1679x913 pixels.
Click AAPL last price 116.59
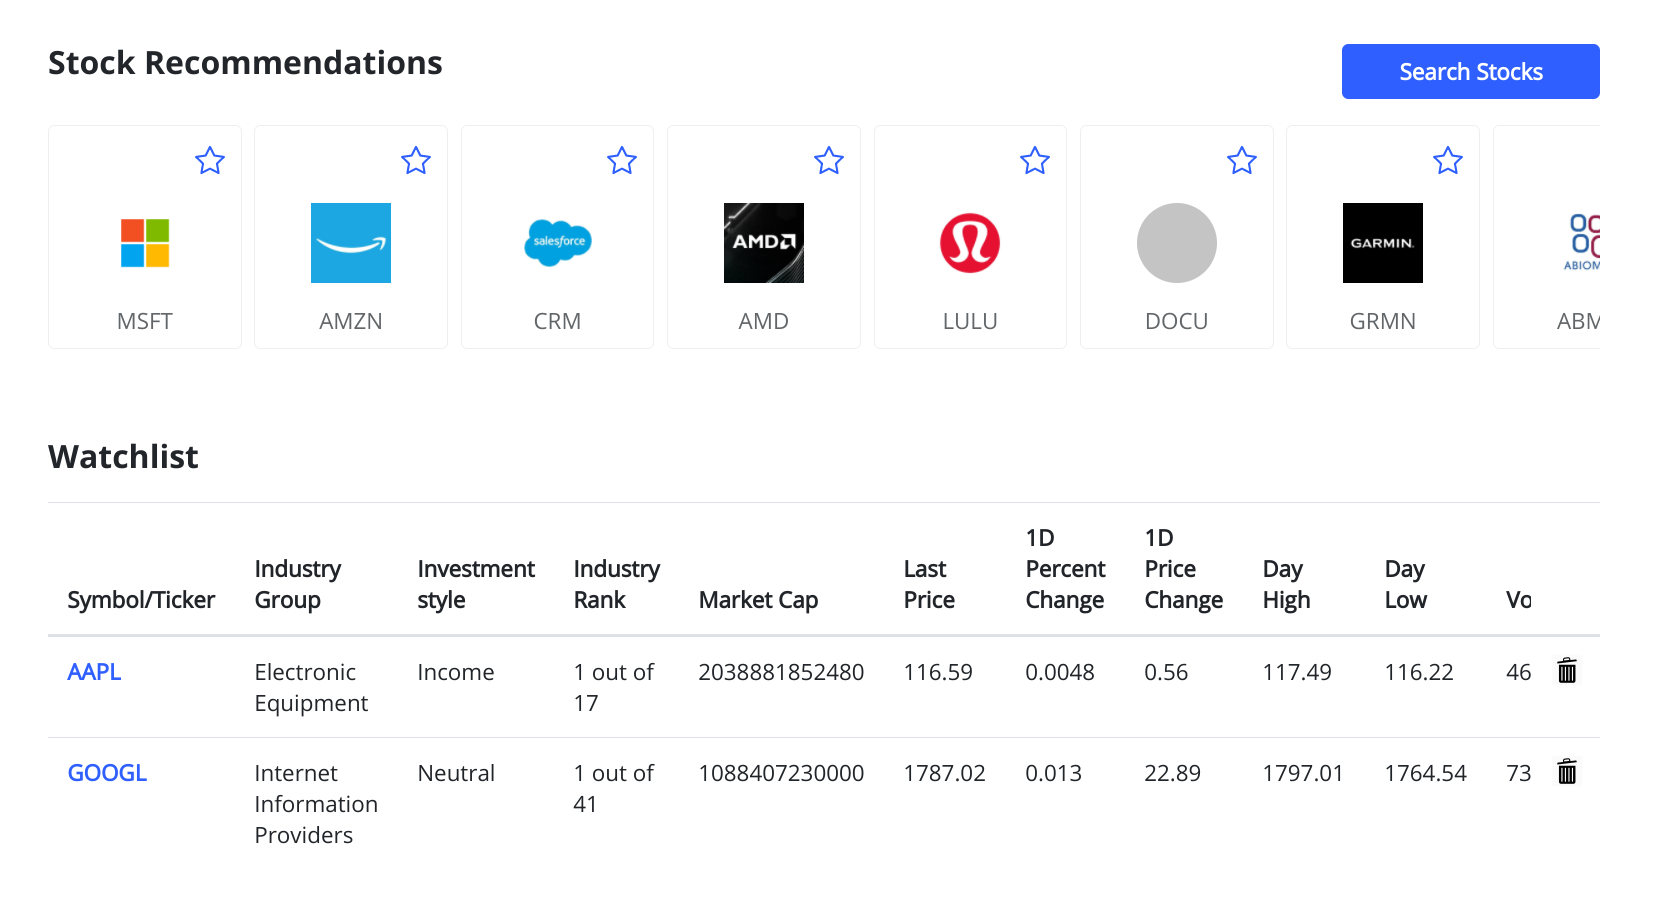(x=938, y=672)
